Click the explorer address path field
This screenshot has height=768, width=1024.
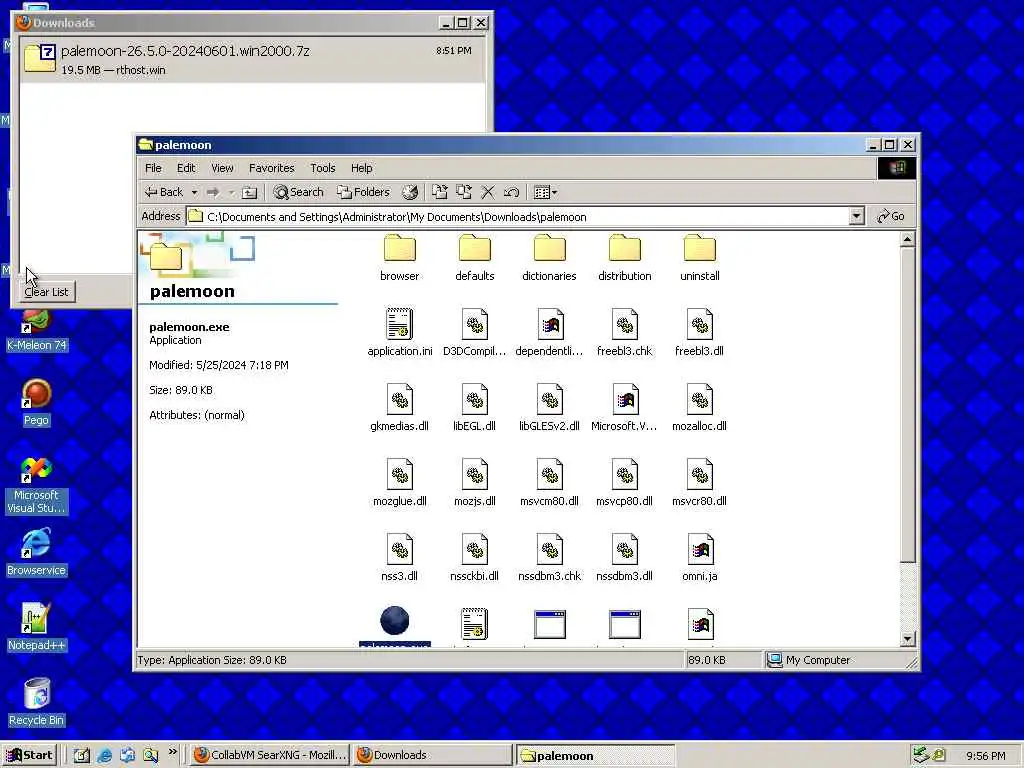click(517, 217)
